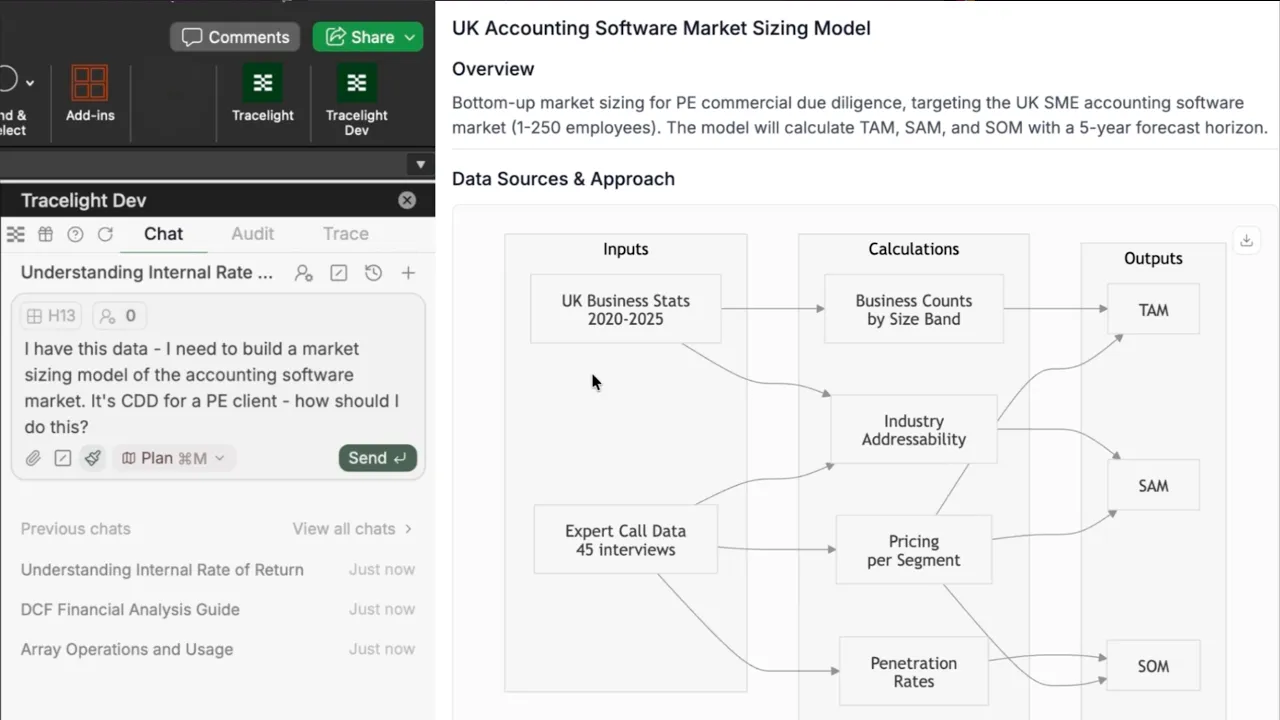Click into the chat message text field
Screen dimensions: 1280x720
[215, 388]
